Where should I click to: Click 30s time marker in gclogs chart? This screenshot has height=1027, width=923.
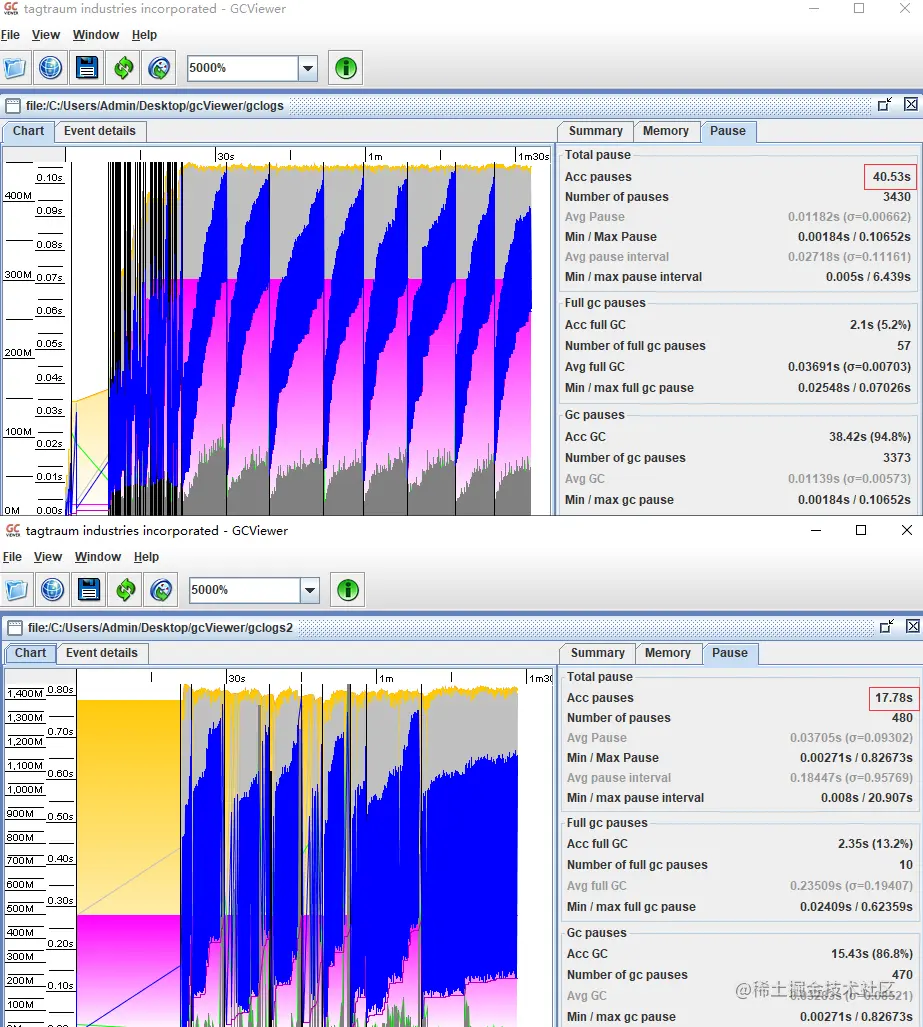[226, 157]
